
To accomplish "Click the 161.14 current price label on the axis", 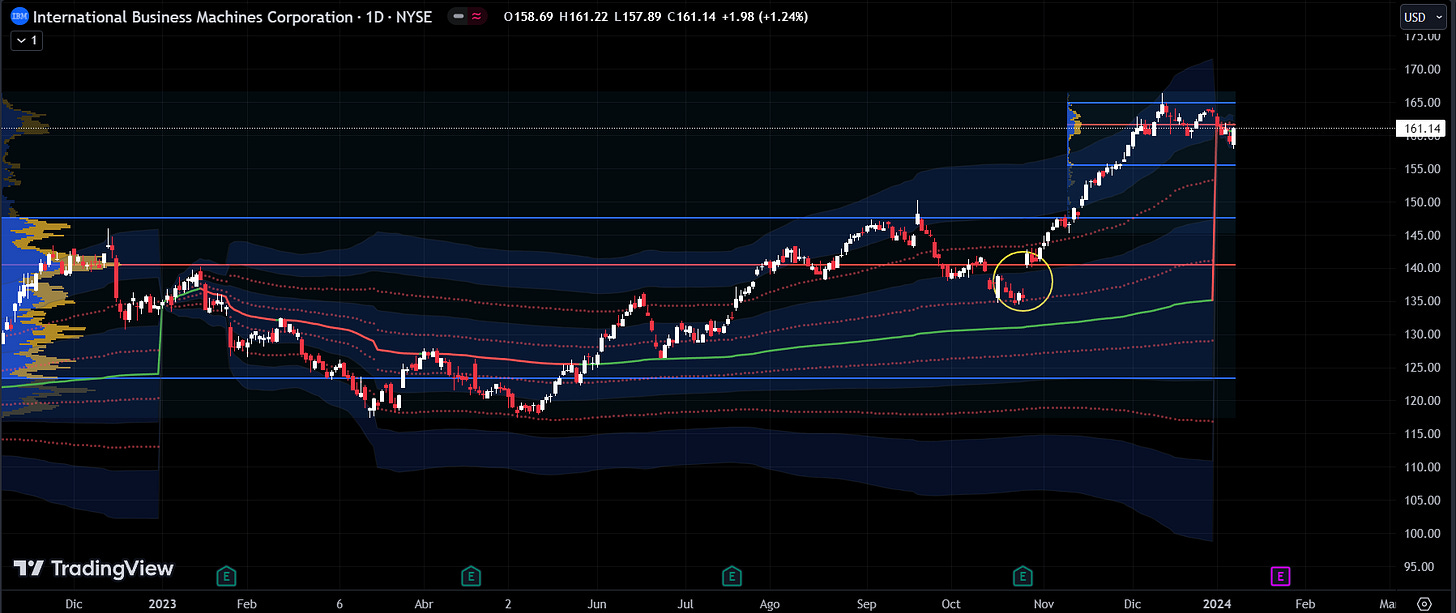I will pos(1420,129).
